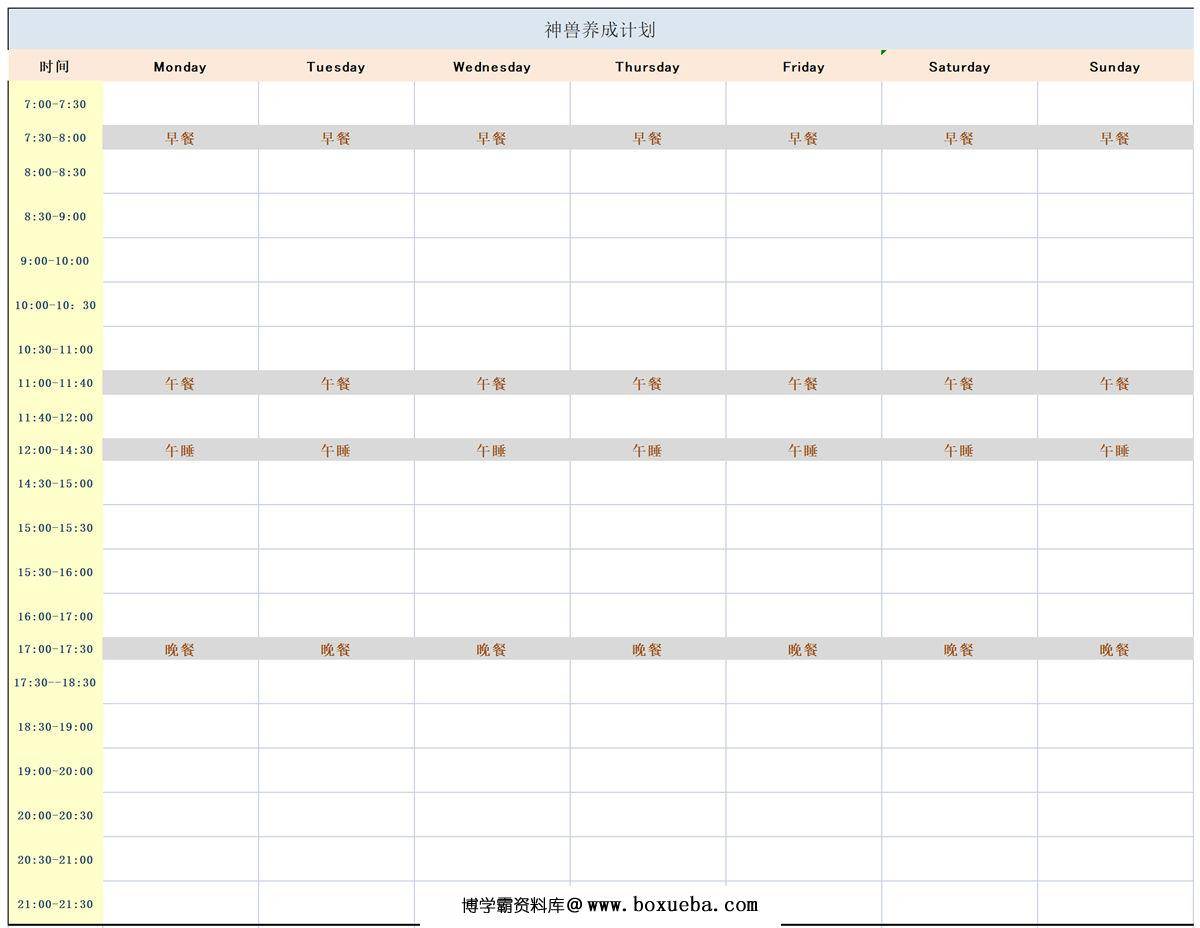
Task: Select Wednesday's 午睡 cell
Action: 492,450
